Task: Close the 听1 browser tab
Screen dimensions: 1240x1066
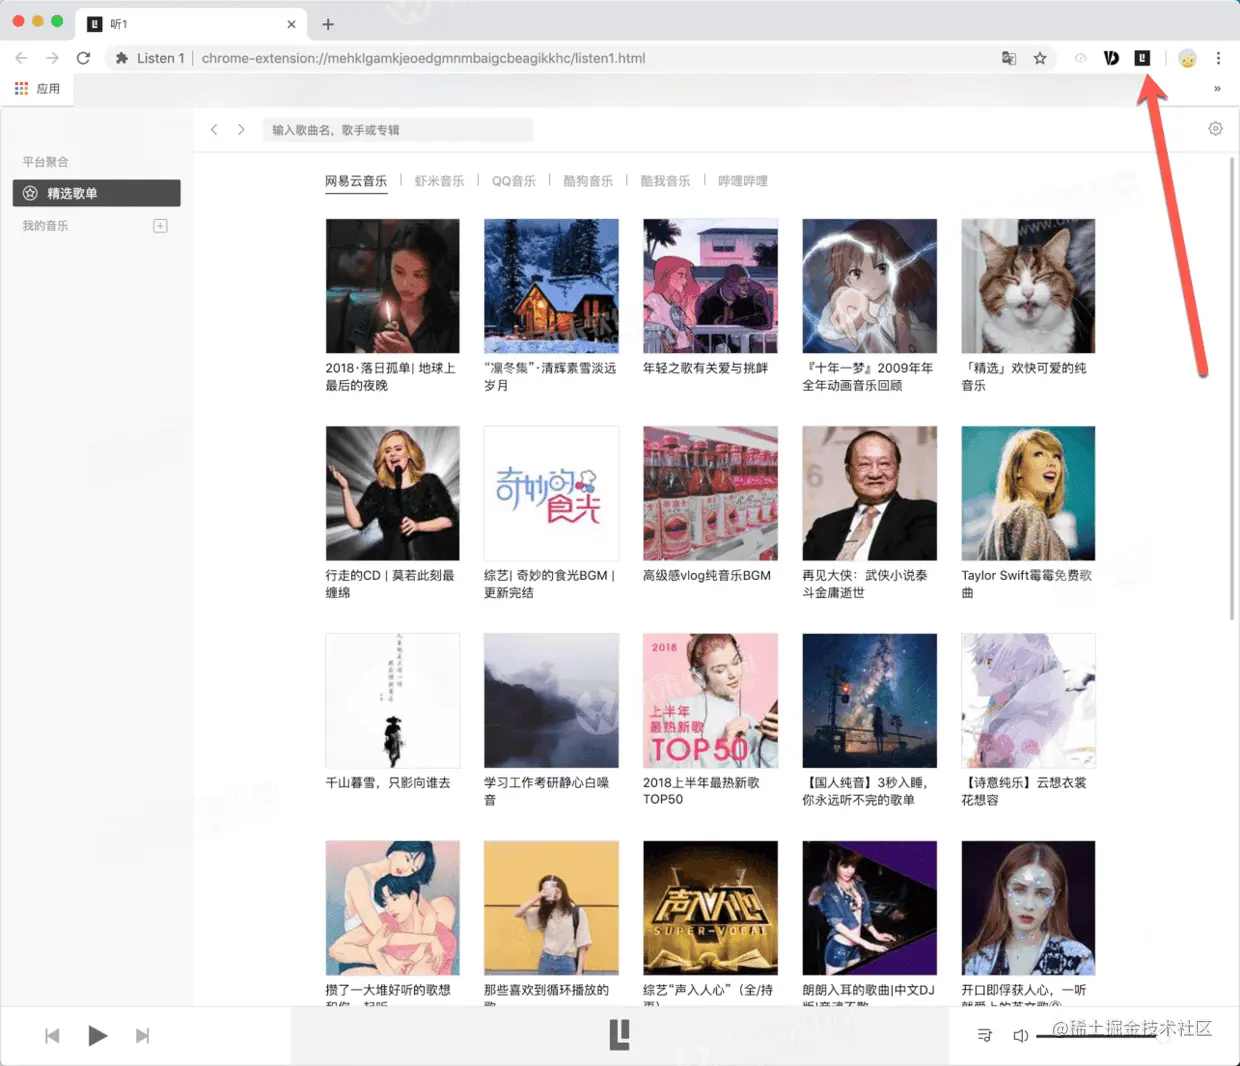Action: [291, 24]
